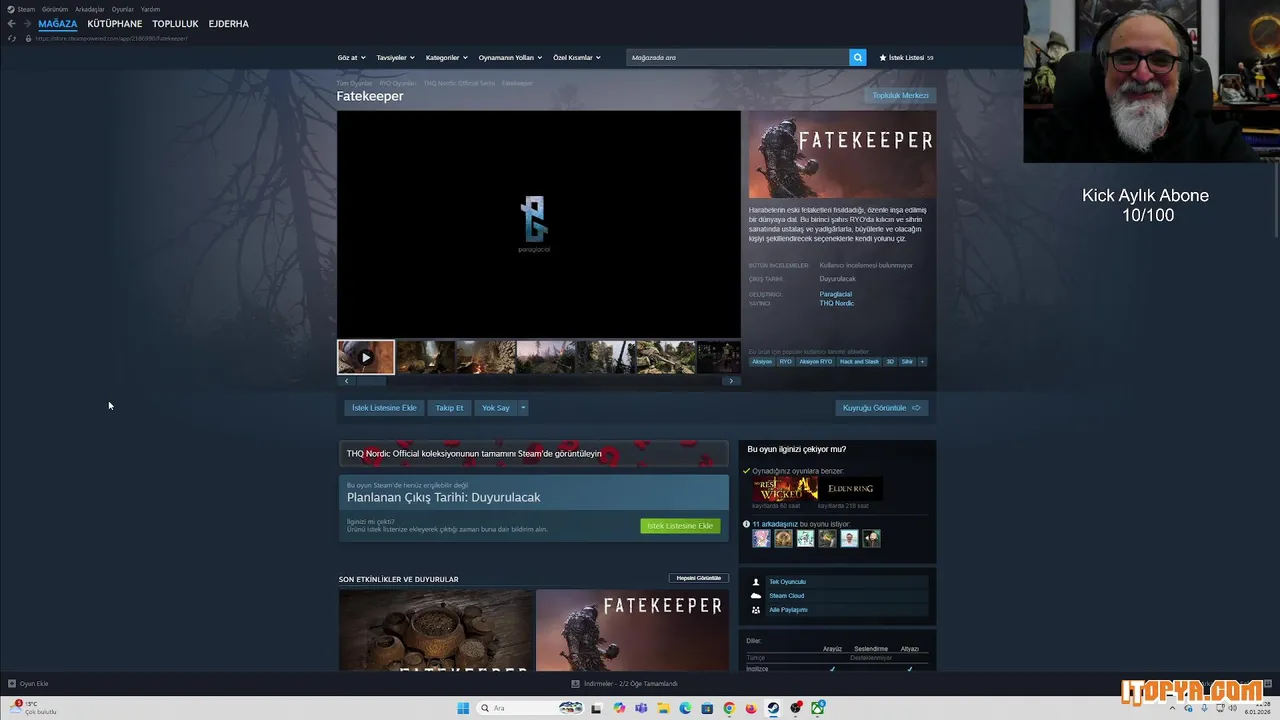Open Task View from the taskbar

[596, 708]
